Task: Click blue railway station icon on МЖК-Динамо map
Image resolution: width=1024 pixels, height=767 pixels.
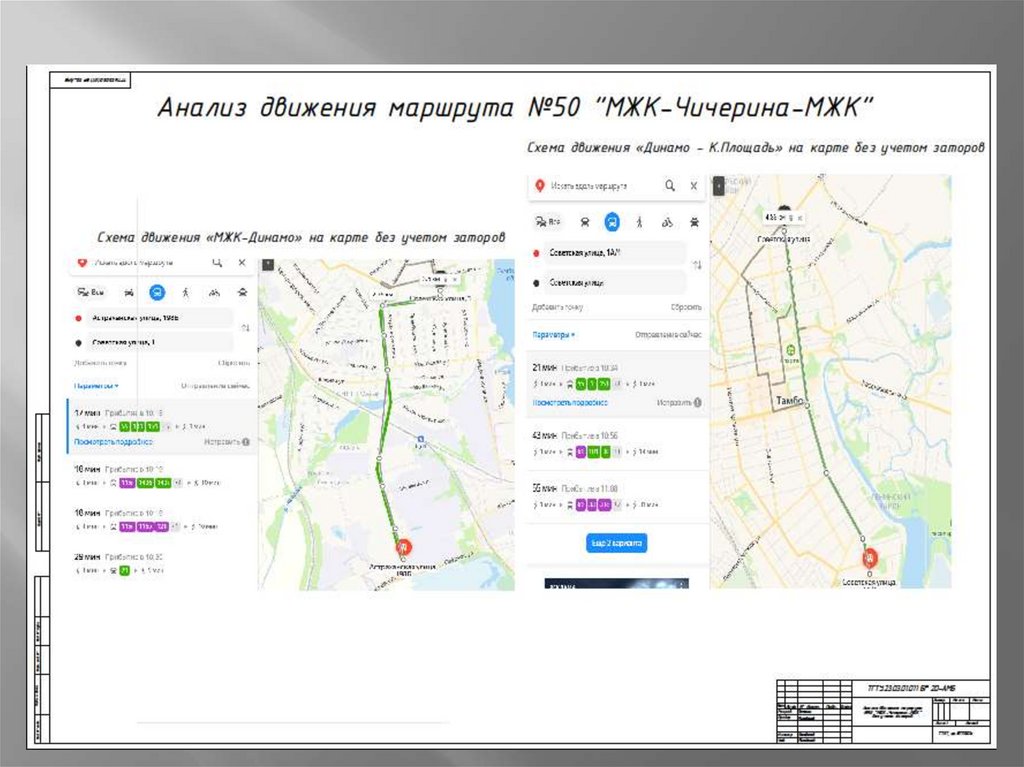Action: coord(421,439)
